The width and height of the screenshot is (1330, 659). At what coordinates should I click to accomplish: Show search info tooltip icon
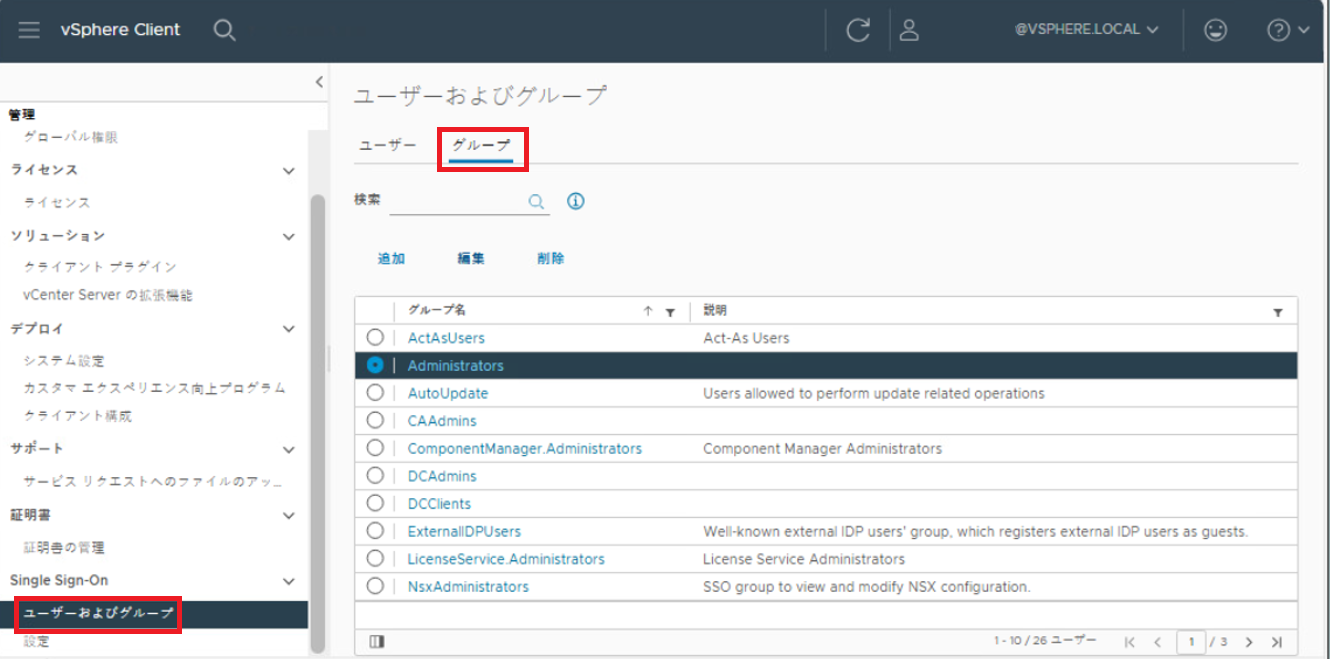(575, 201)
